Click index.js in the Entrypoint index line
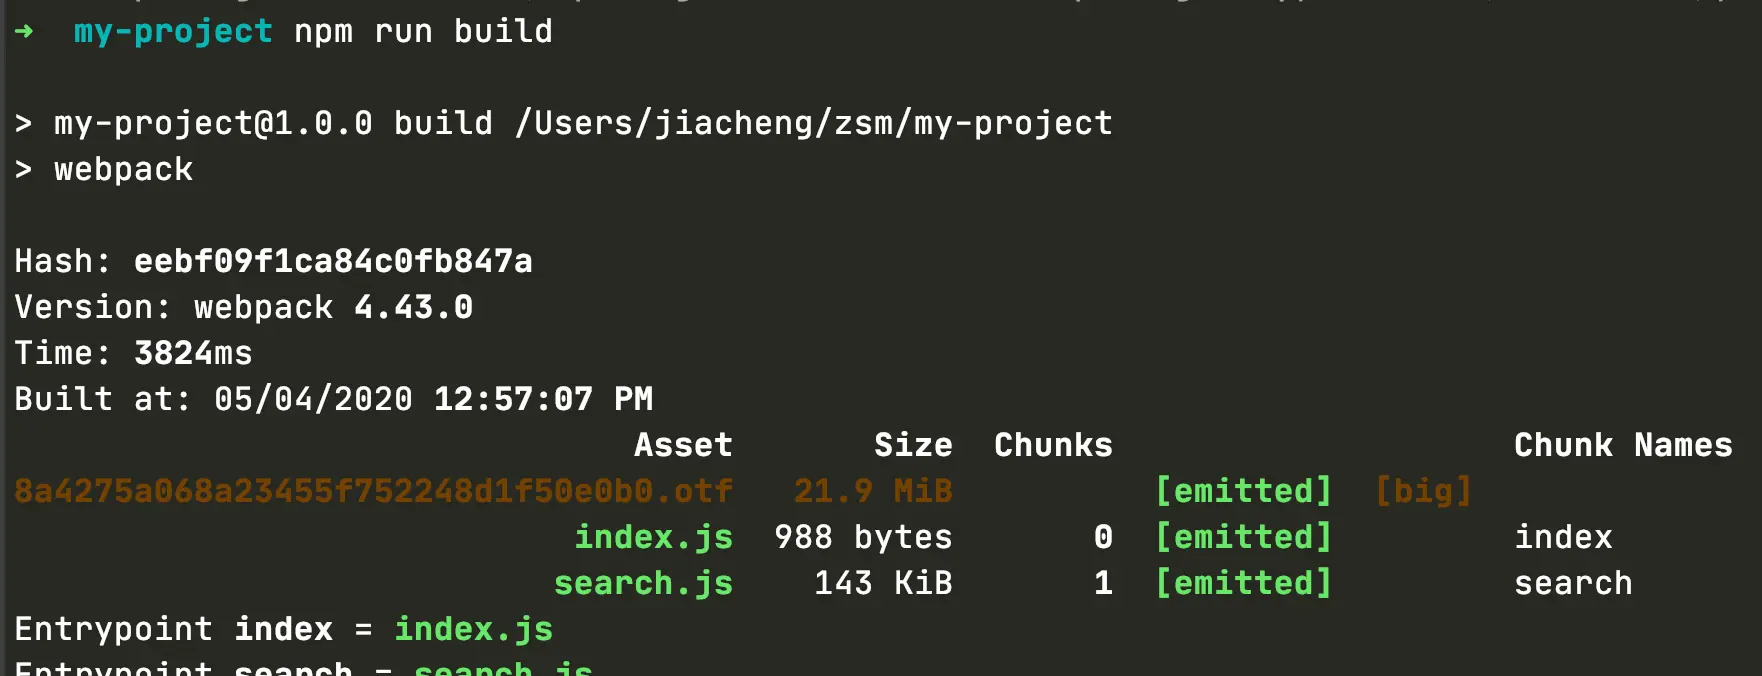This screenshot has width=1762, height=676. 473,629
